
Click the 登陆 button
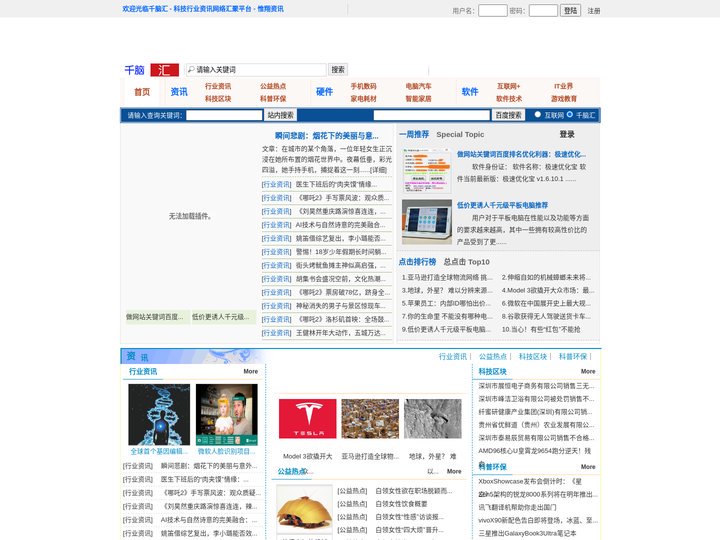click(x=570, y=10)
